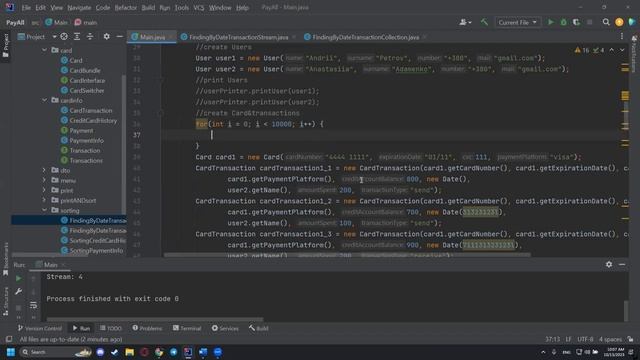Open Search Everywhere magnifier icon

(x=606, y=22)
